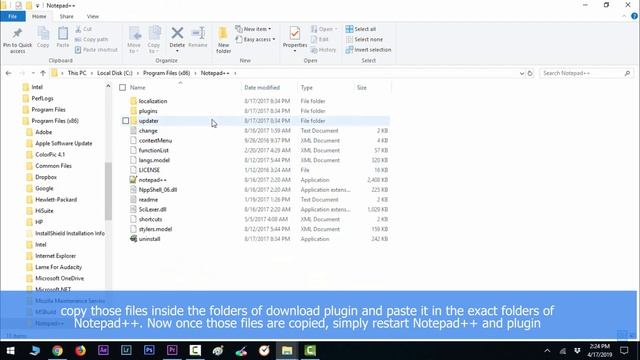Click the Cut scissors command

[84, 29]
